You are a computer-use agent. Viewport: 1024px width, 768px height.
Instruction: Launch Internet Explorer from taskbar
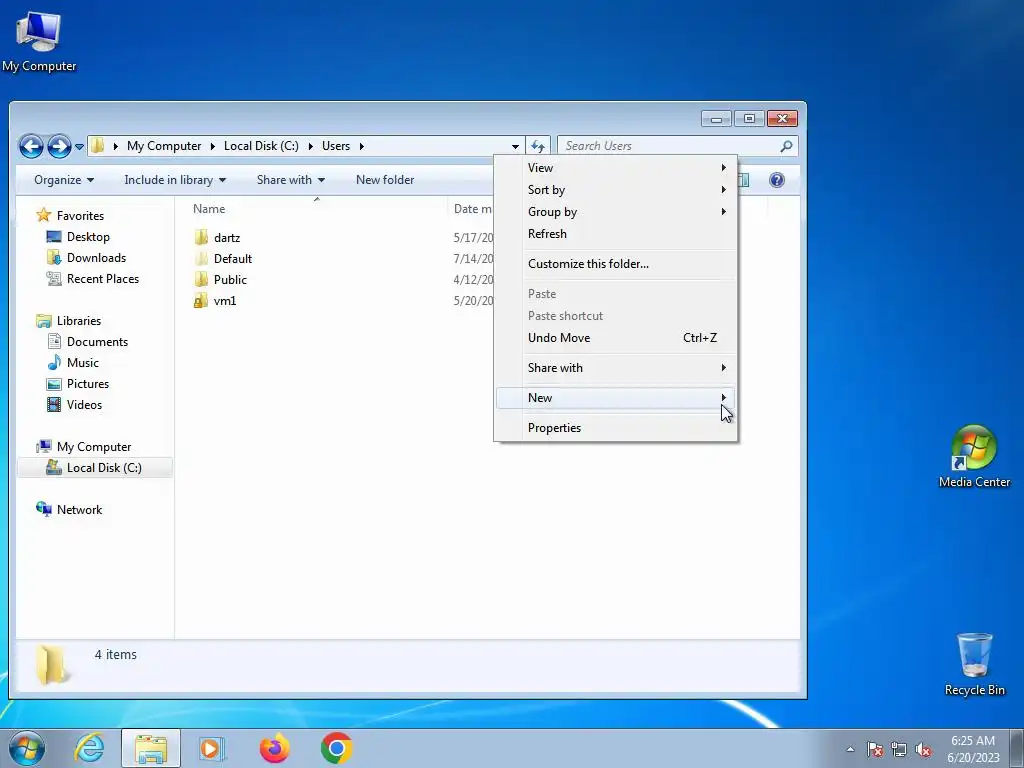coord(89,748)
